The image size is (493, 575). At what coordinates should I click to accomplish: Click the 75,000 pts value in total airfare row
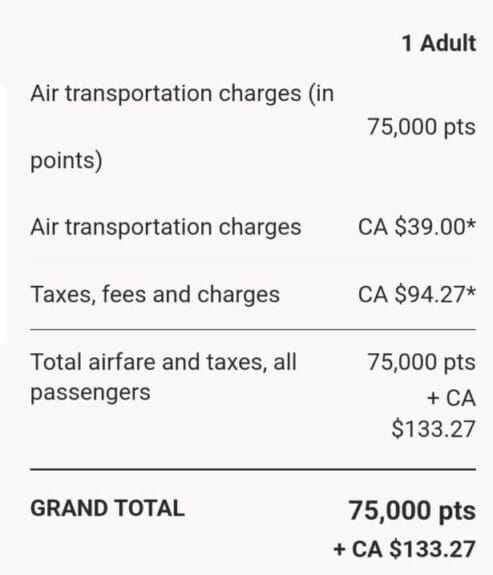[x=421, y=362]
